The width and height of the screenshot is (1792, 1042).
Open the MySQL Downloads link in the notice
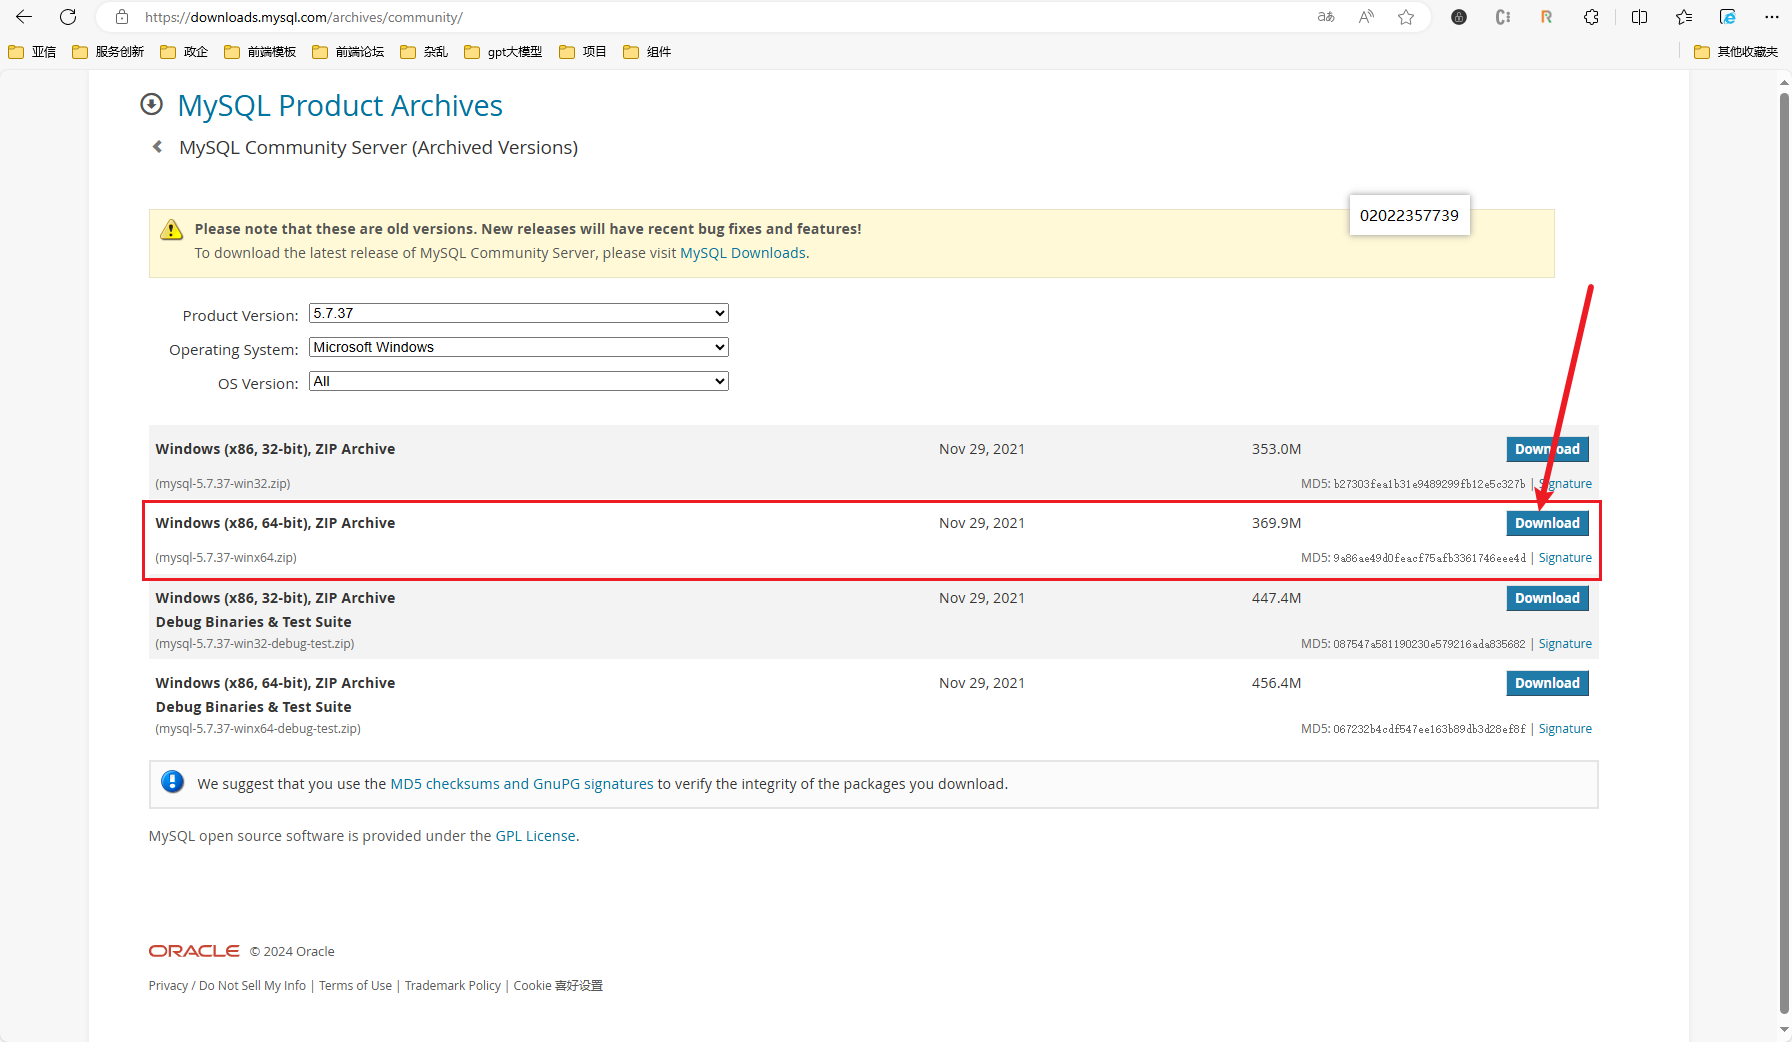tap(743, 253)
